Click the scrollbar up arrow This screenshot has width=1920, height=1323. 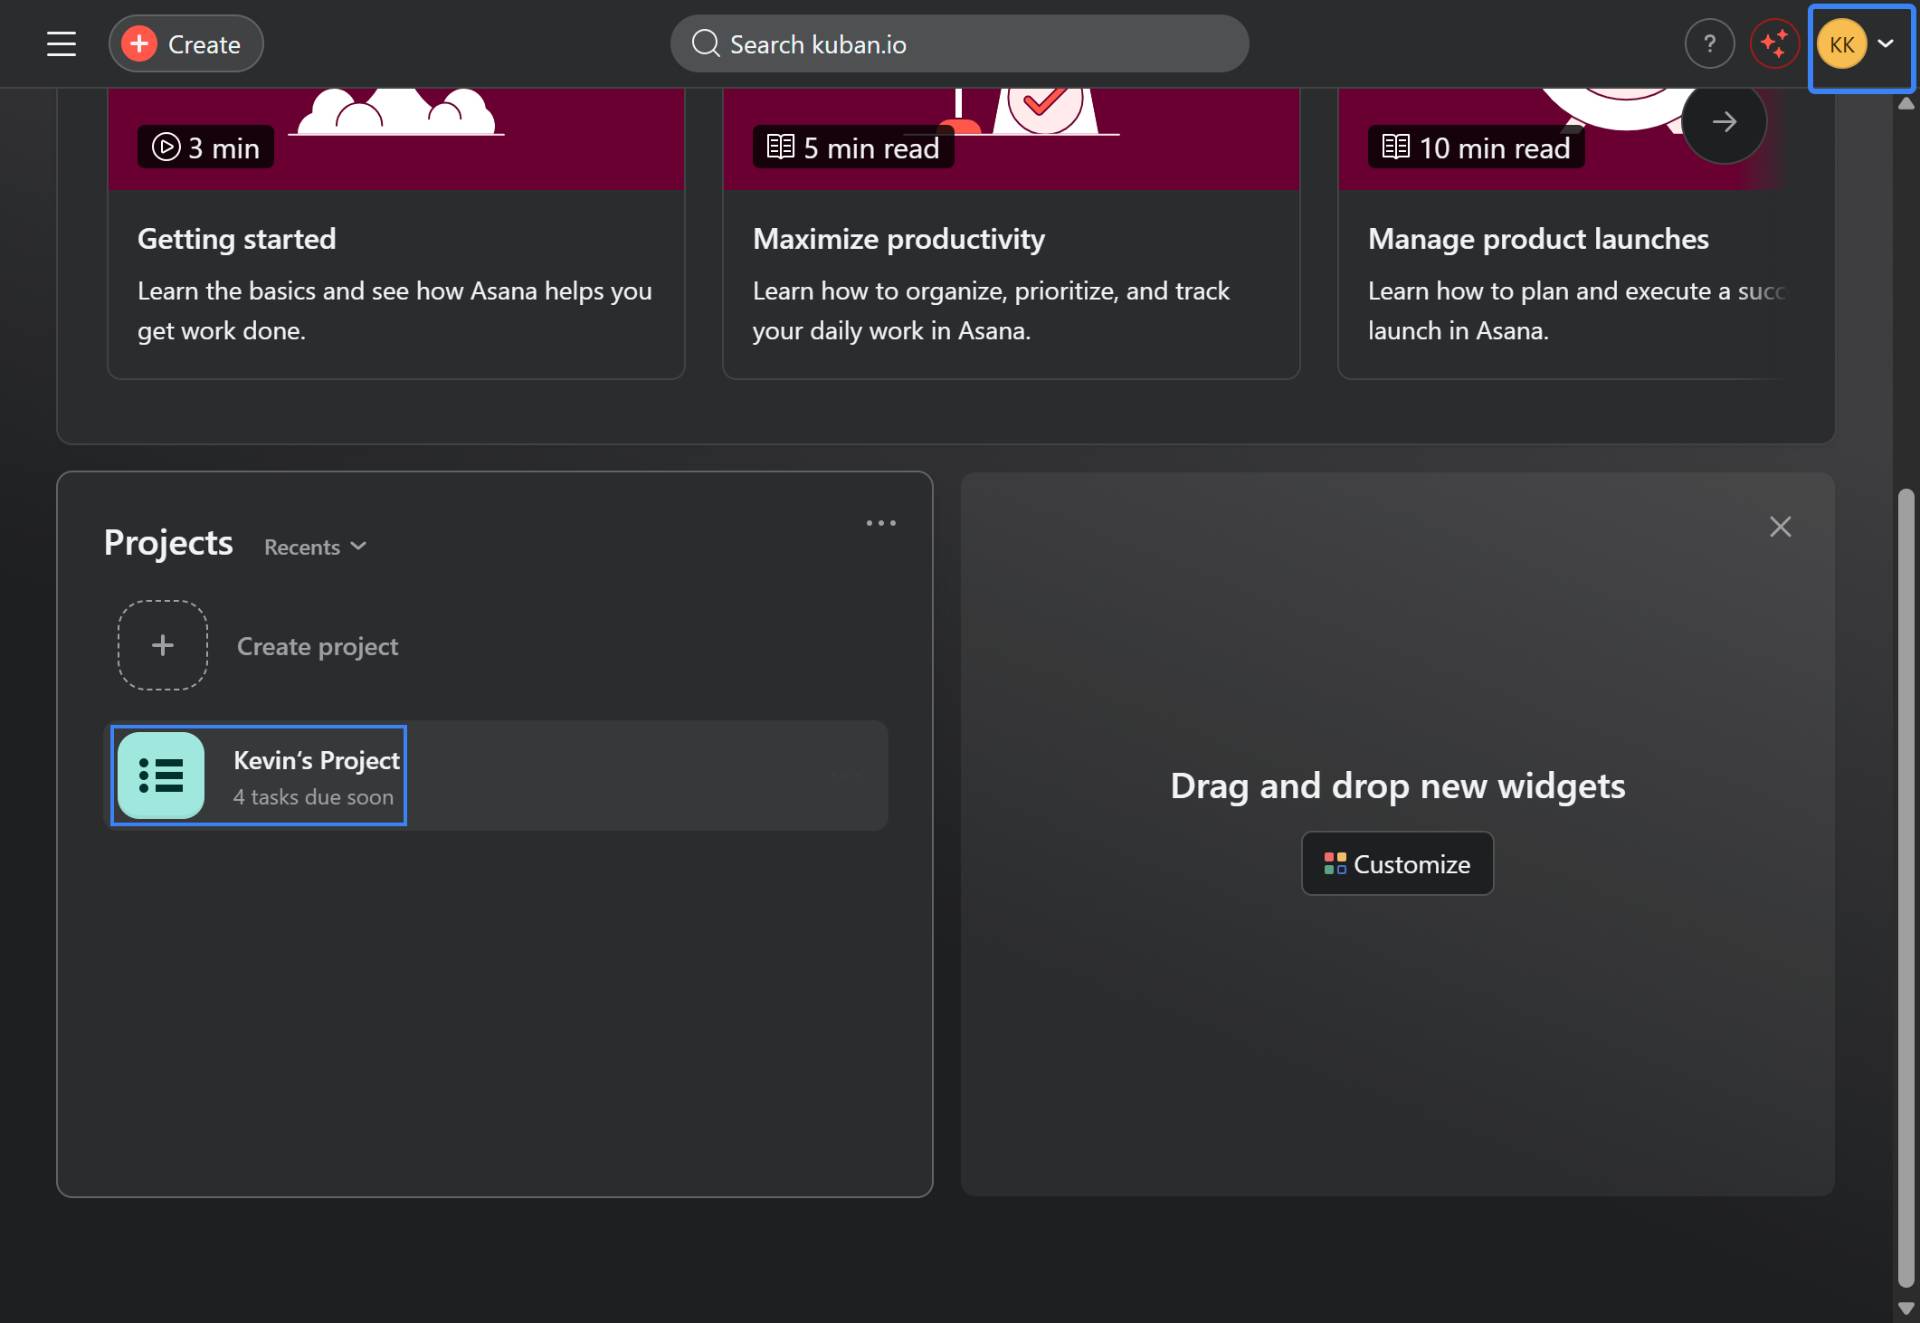point(1906,103)
